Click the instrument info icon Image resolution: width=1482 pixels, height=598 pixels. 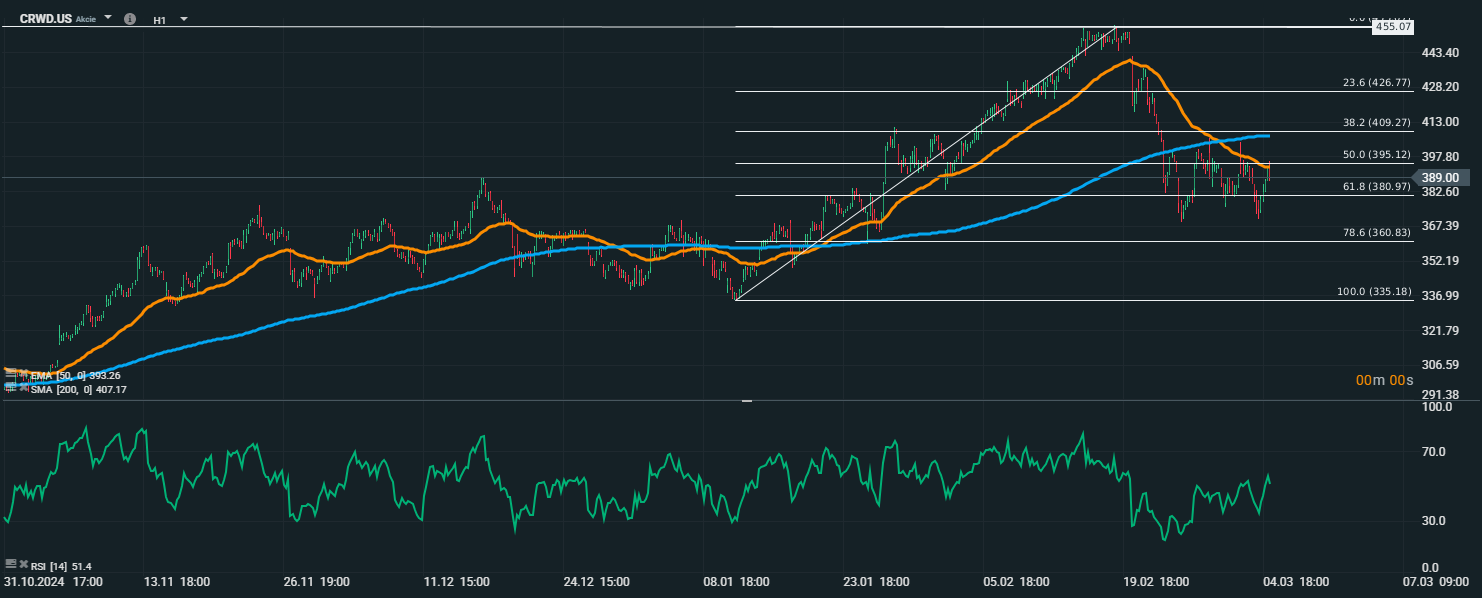[130, 19]
